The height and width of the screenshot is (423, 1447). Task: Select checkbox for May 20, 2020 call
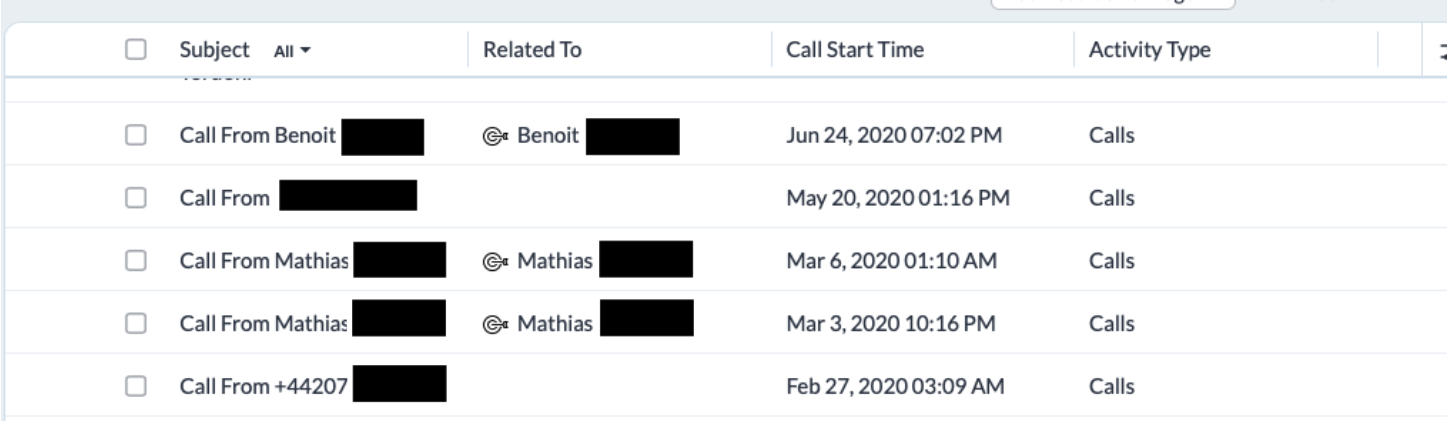click(x=138, y=199)
